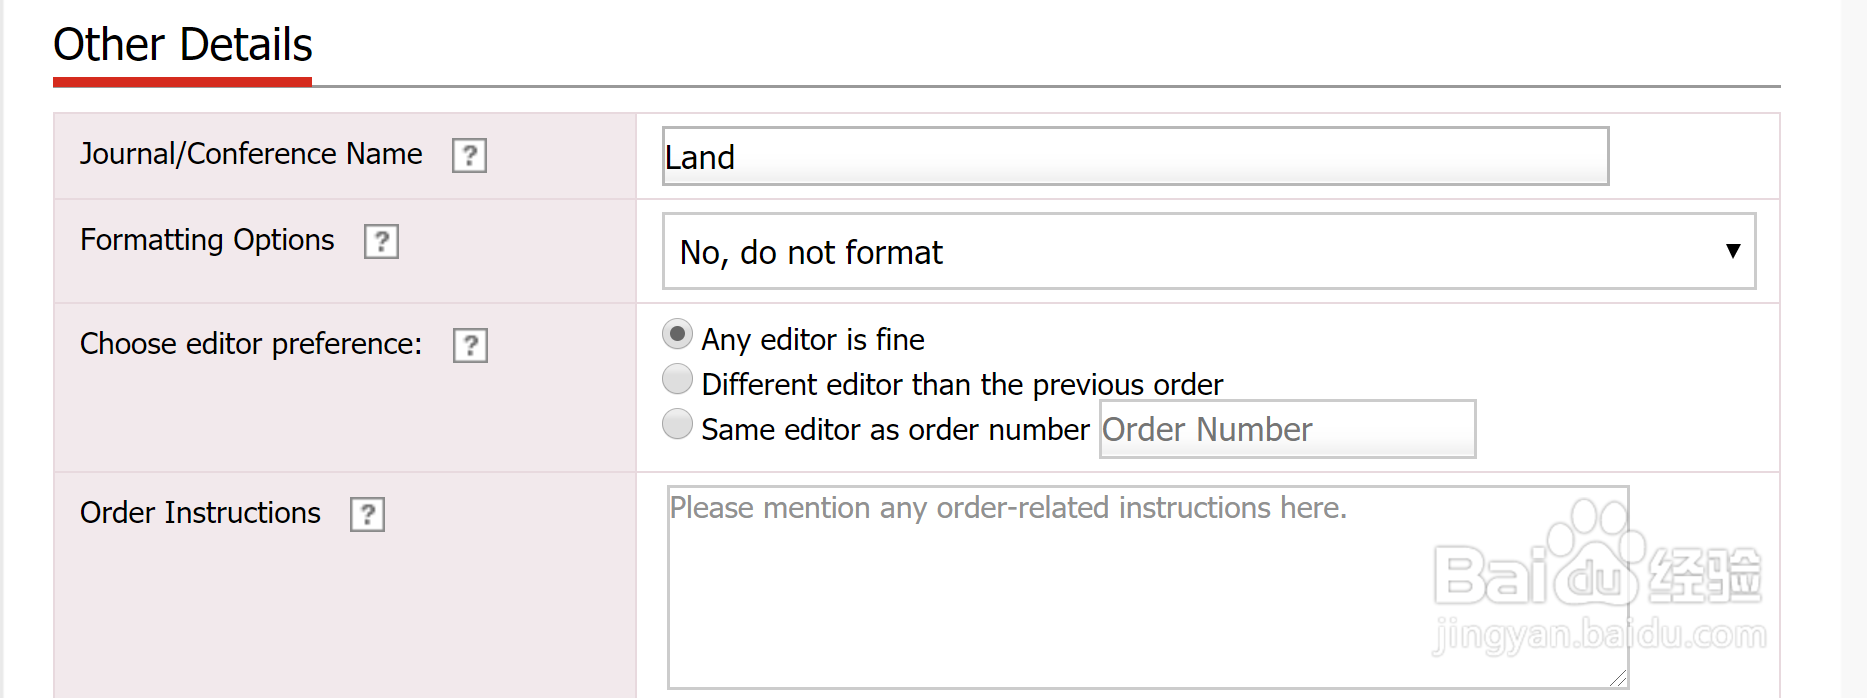The width and height of the screenshot is (1867, 698).
Task: Click the Order Number input box
Action: (x=1287, y=430)
